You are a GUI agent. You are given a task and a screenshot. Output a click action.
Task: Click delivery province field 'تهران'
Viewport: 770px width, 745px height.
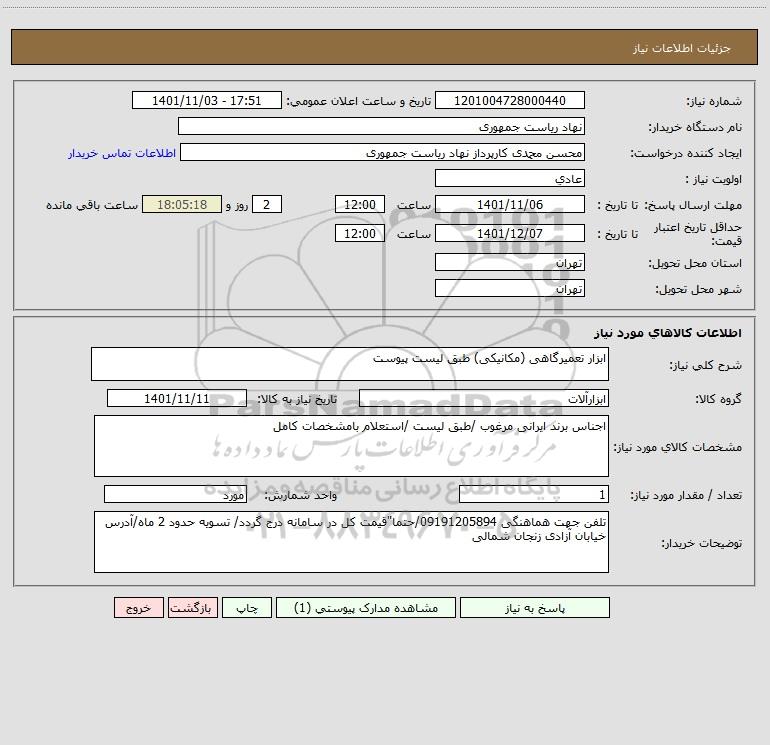[510, 262]
